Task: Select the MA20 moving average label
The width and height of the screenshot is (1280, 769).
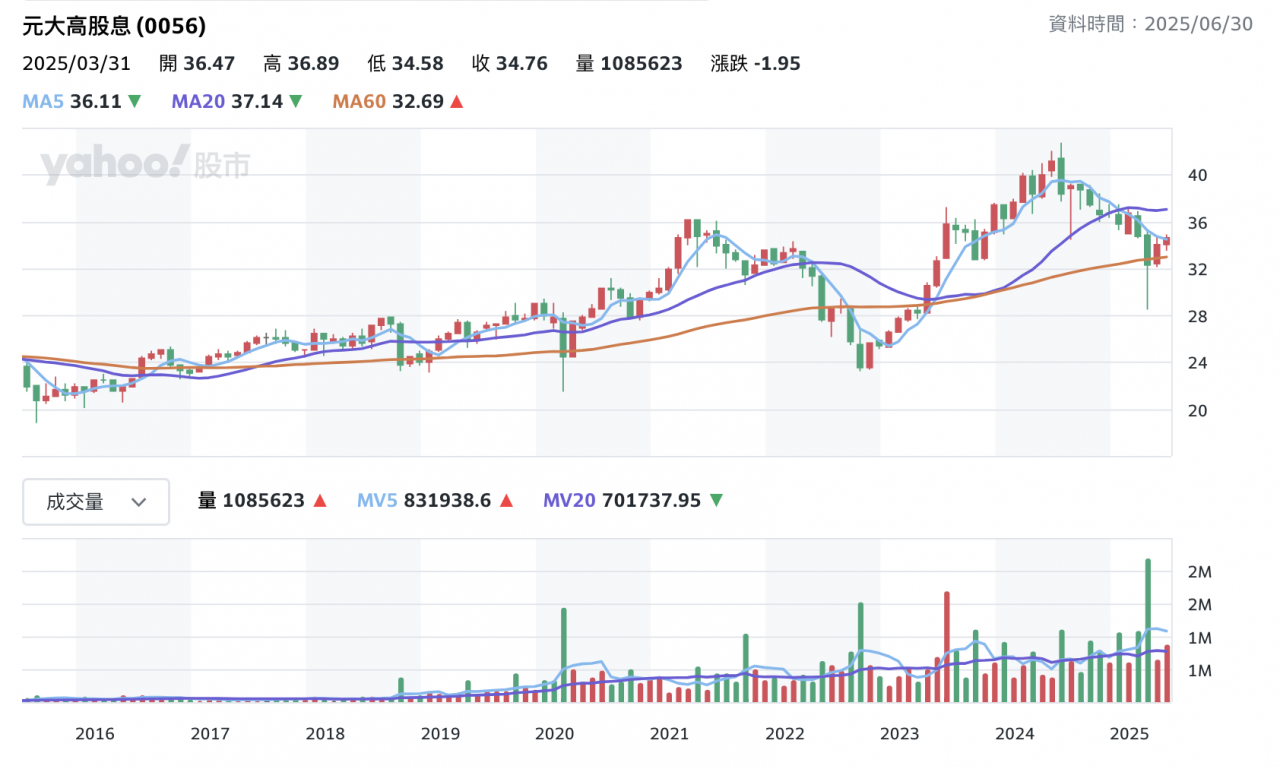Action: 198,101
